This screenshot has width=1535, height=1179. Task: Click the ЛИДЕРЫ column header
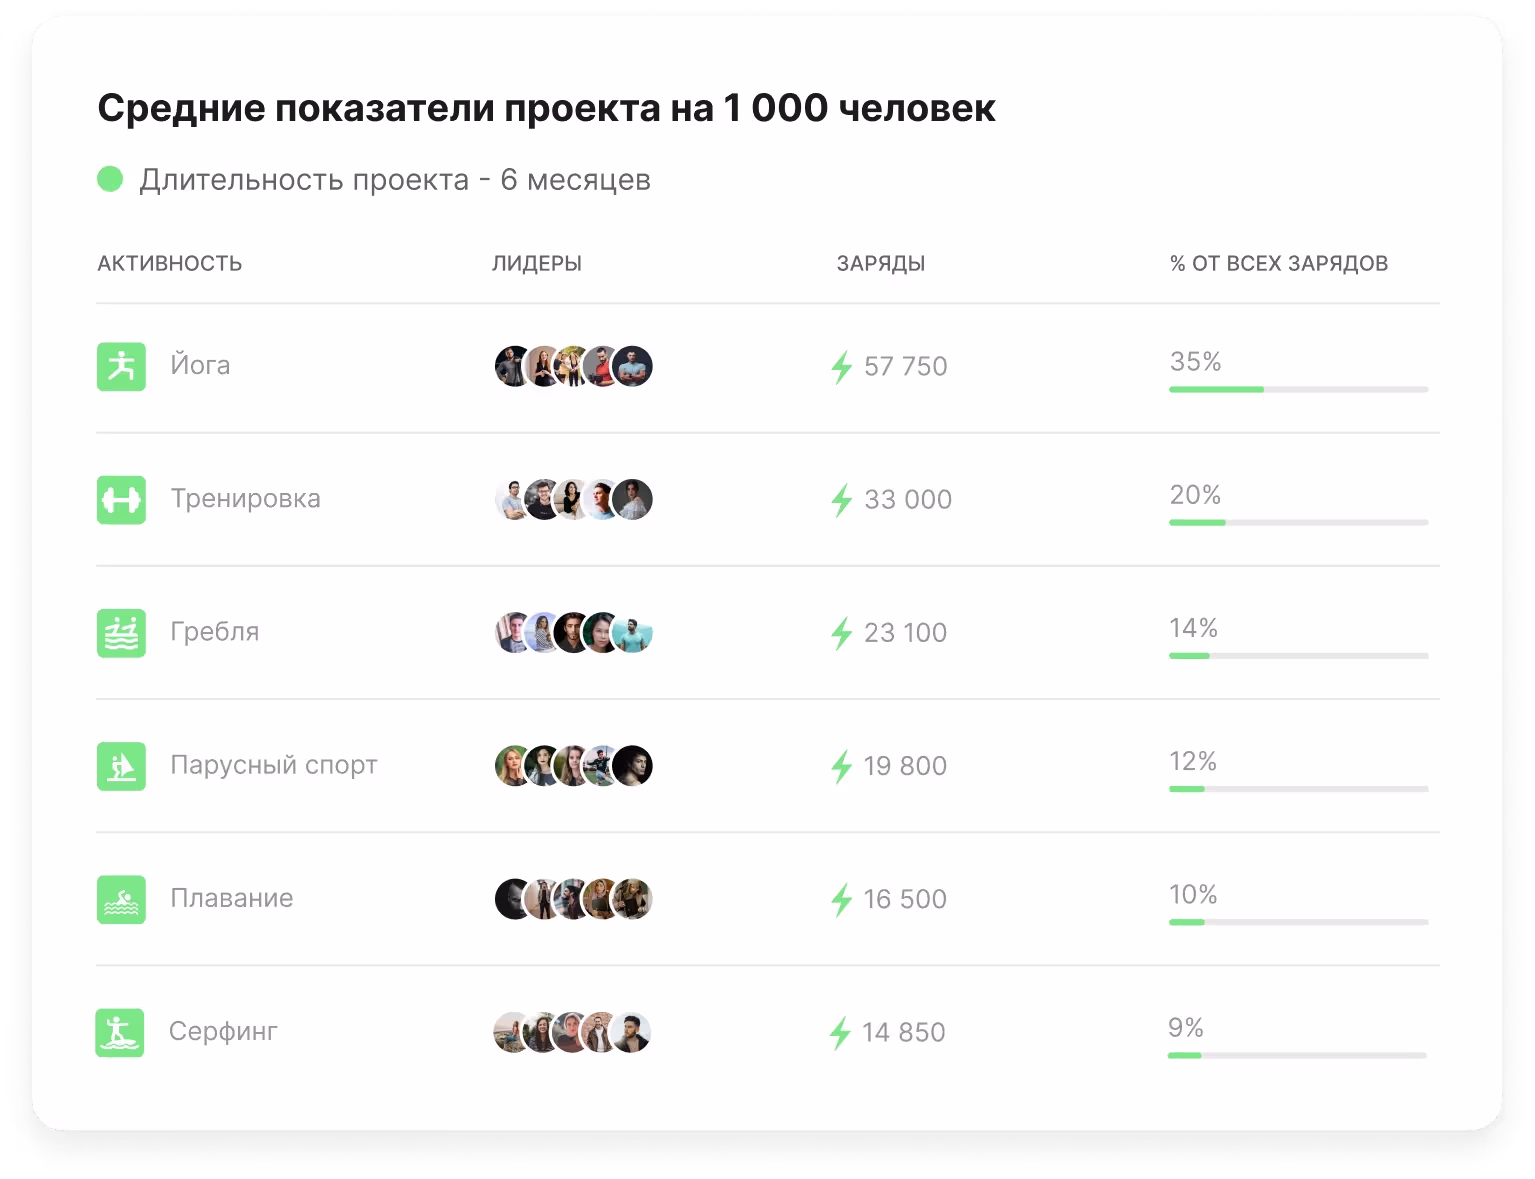[x=536, y=264]
